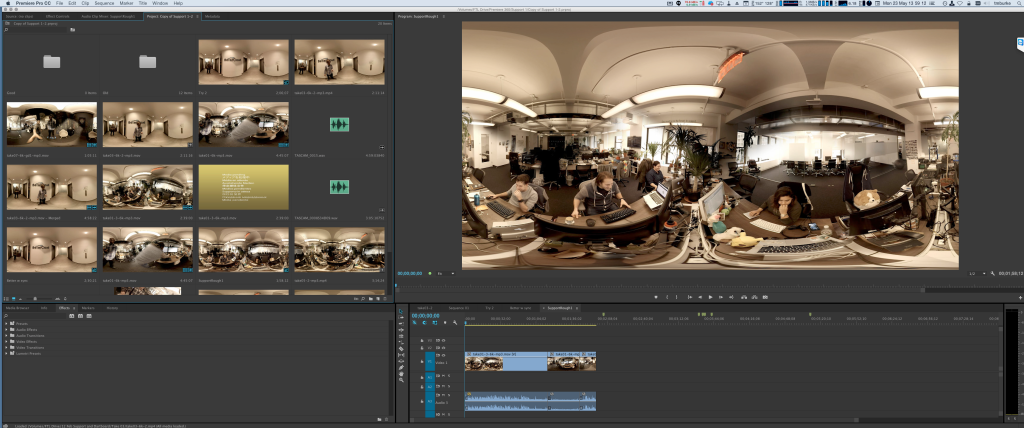
Task: Expand the Audio Effects folder
Action: pos(7,329)
